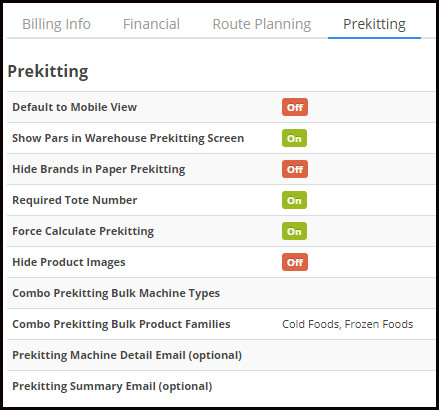Viewport: 439px width, 410px height.
Task: Click the Force Calculate Prekitting label
Action: tap(83, 231)
